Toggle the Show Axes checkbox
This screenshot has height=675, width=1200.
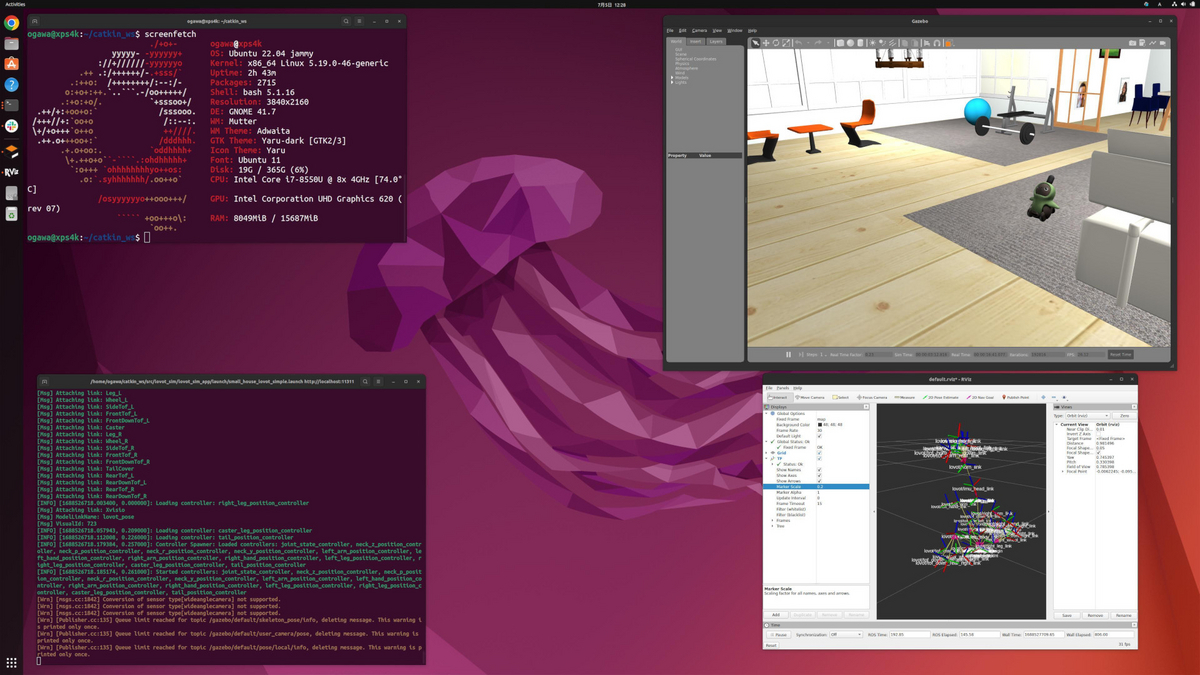(819, 476)
